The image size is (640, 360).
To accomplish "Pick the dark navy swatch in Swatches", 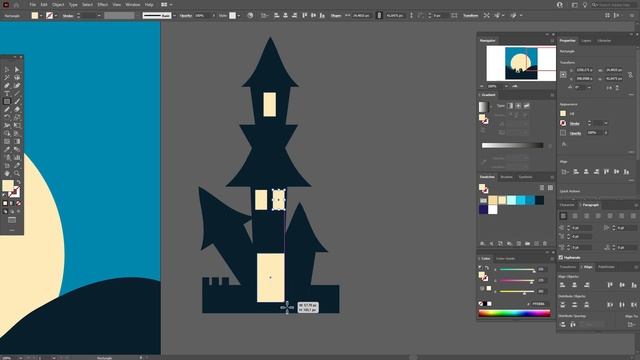I will [539, 200].
